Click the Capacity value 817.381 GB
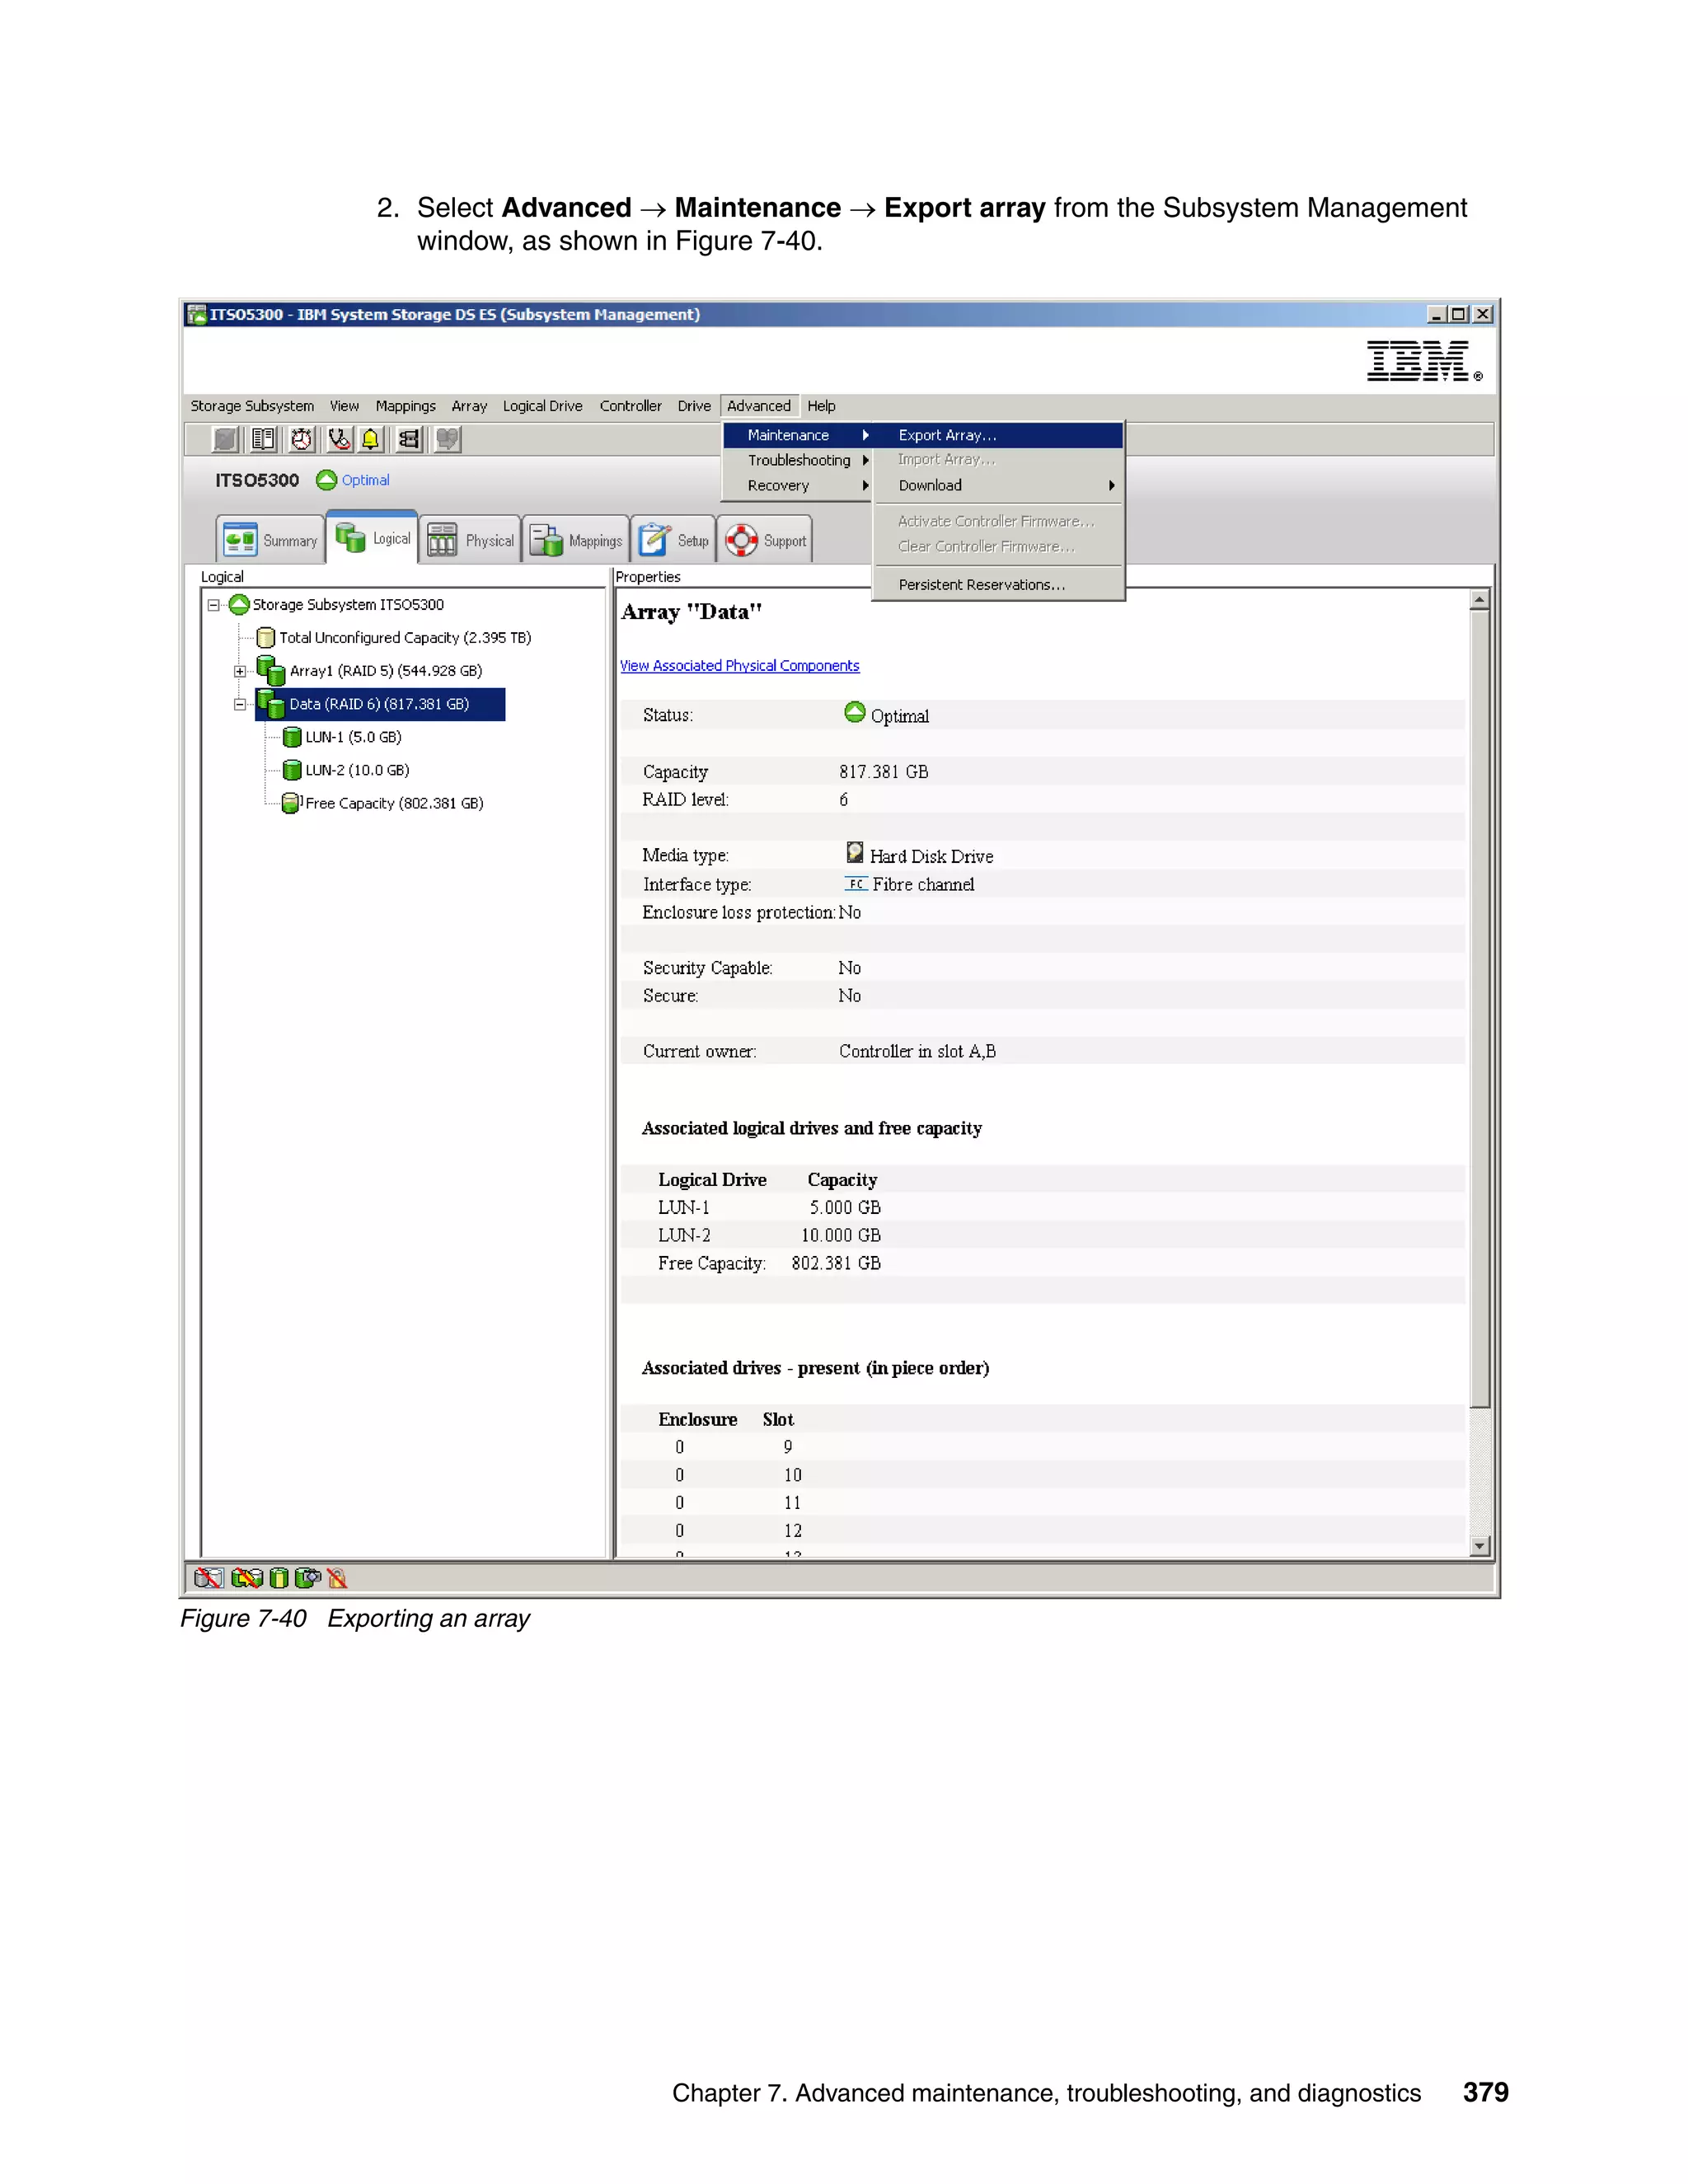The height and width of the screenshot is (2184, 1688). coord(884,772)
